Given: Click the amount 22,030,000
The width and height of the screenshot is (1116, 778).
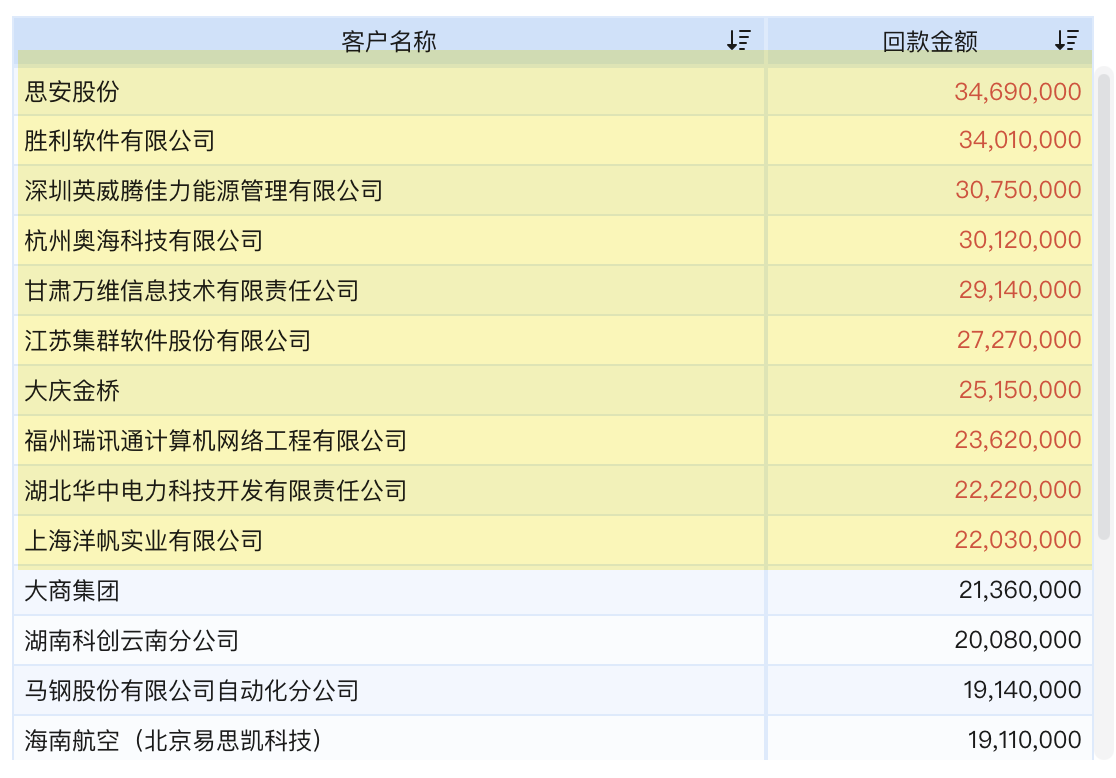Looking at the screenshot, I should [1018, 540].
